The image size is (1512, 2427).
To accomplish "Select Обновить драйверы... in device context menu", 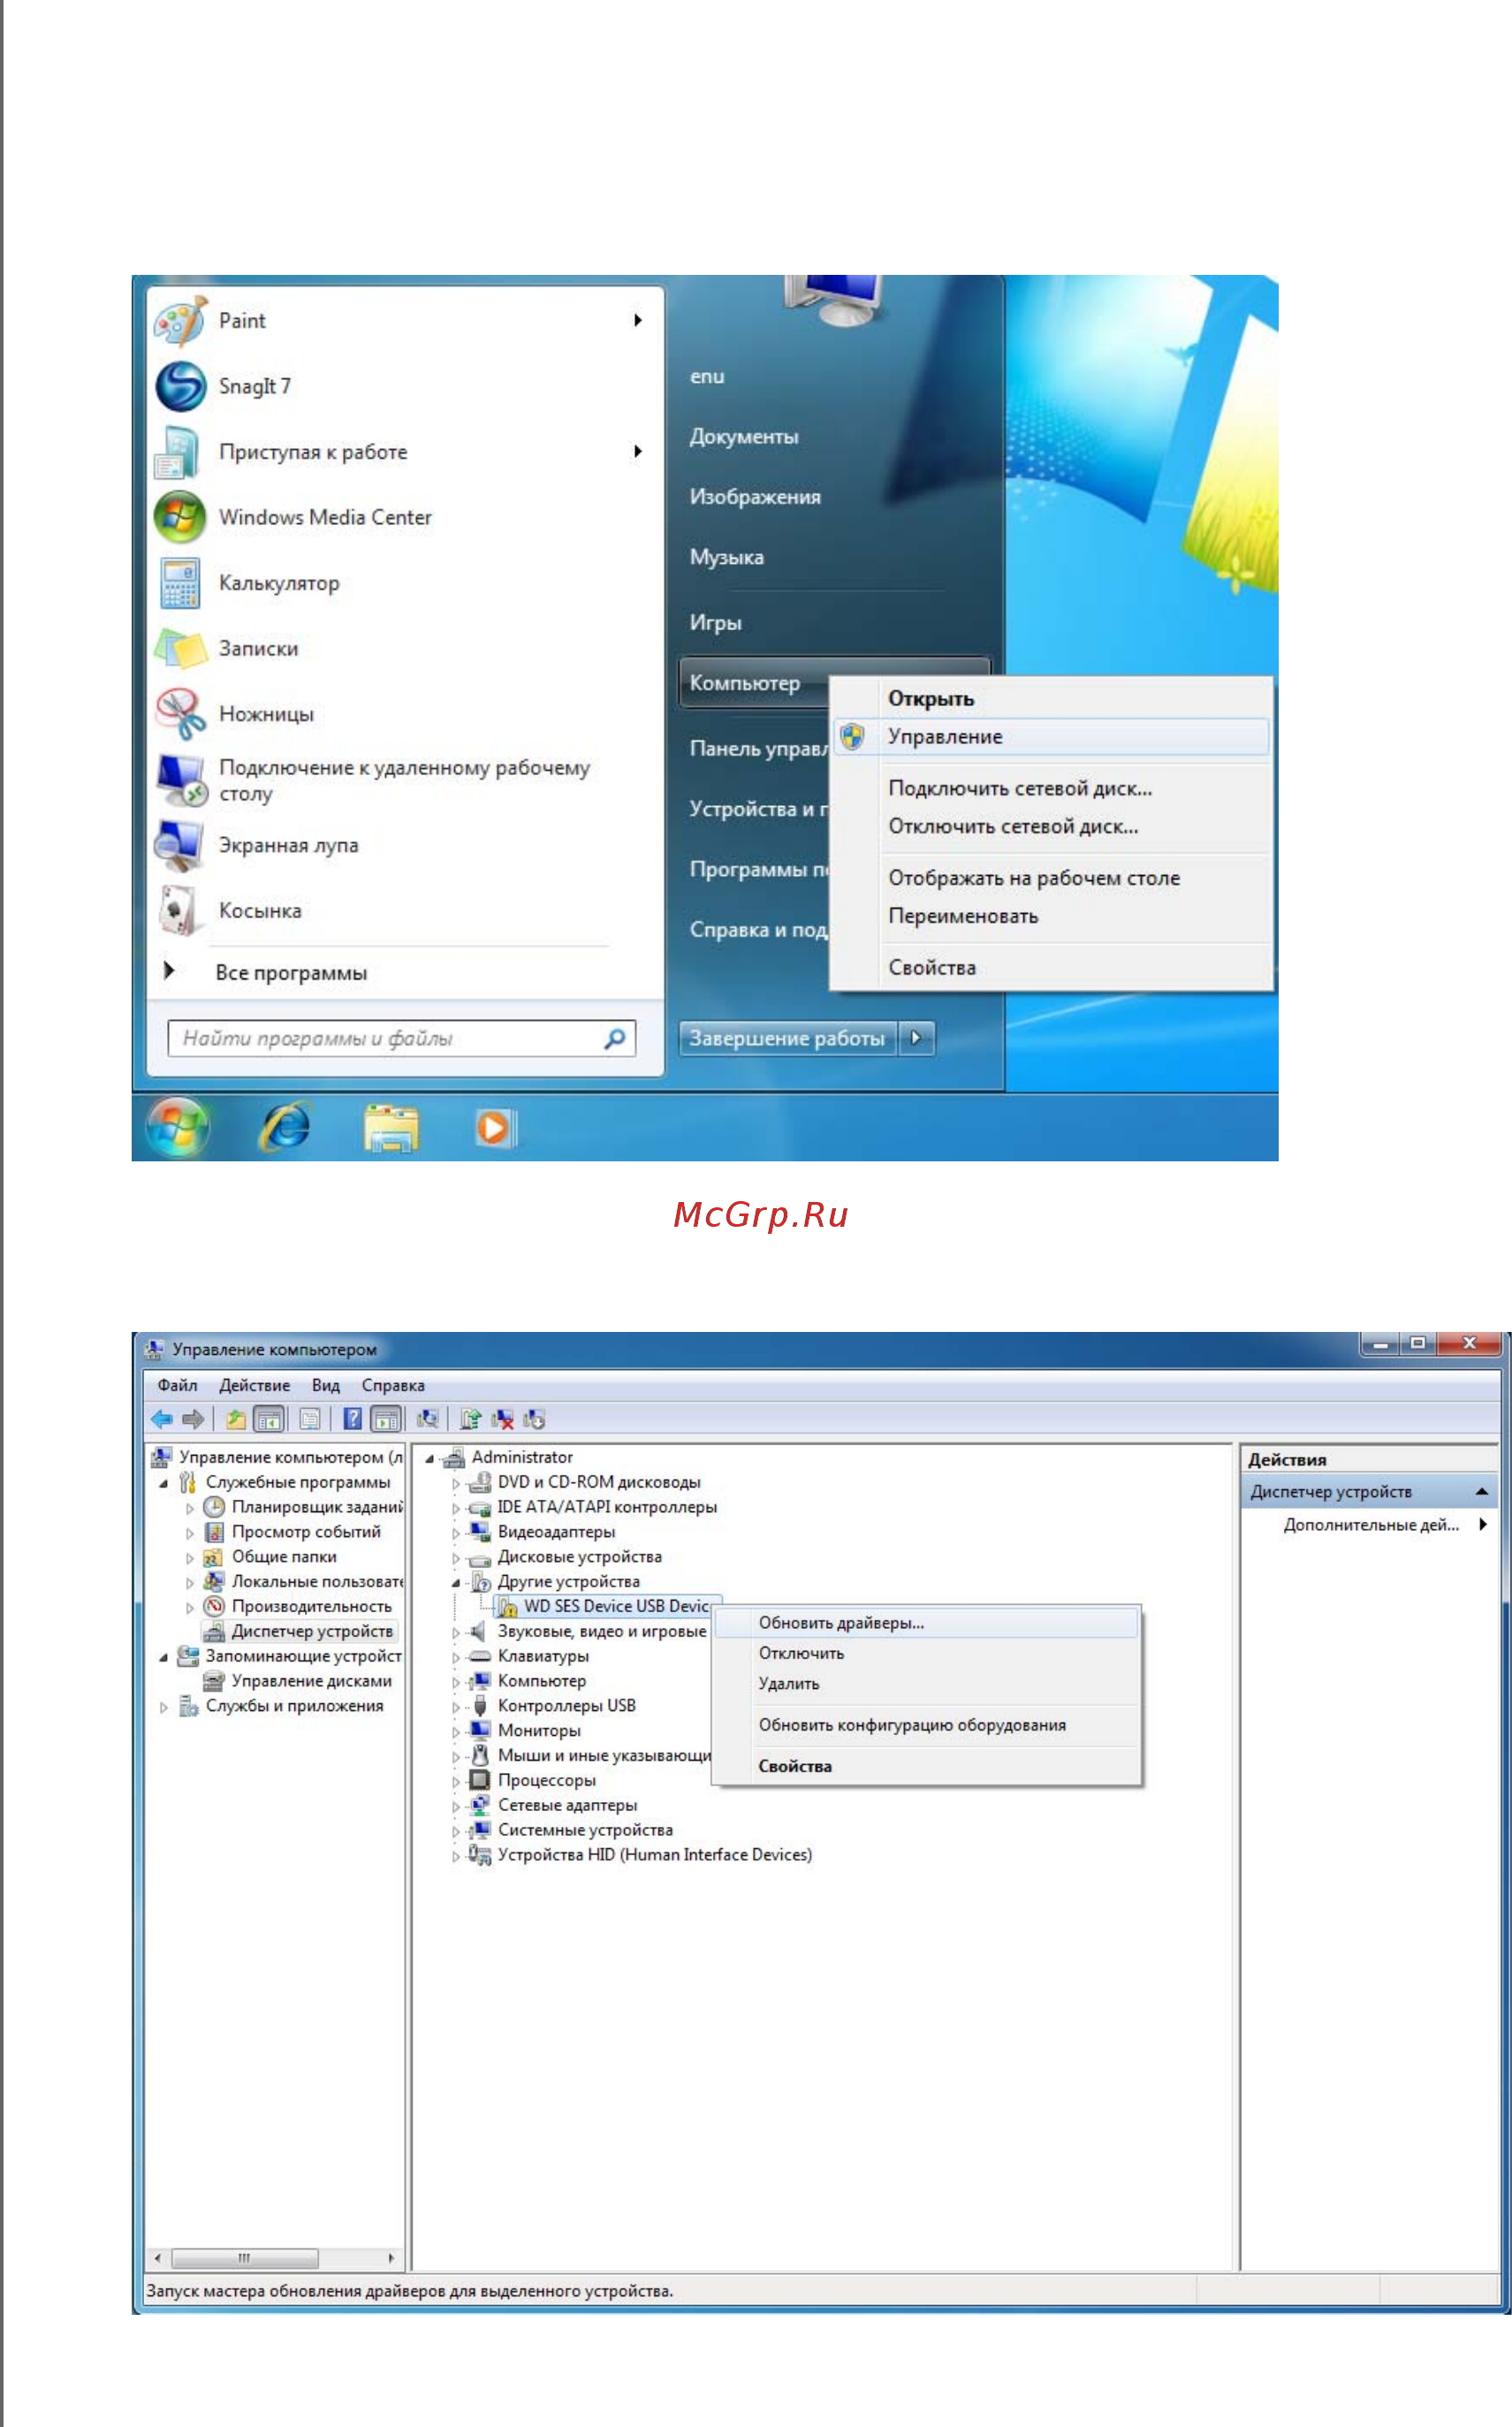I will point(927,1622).
